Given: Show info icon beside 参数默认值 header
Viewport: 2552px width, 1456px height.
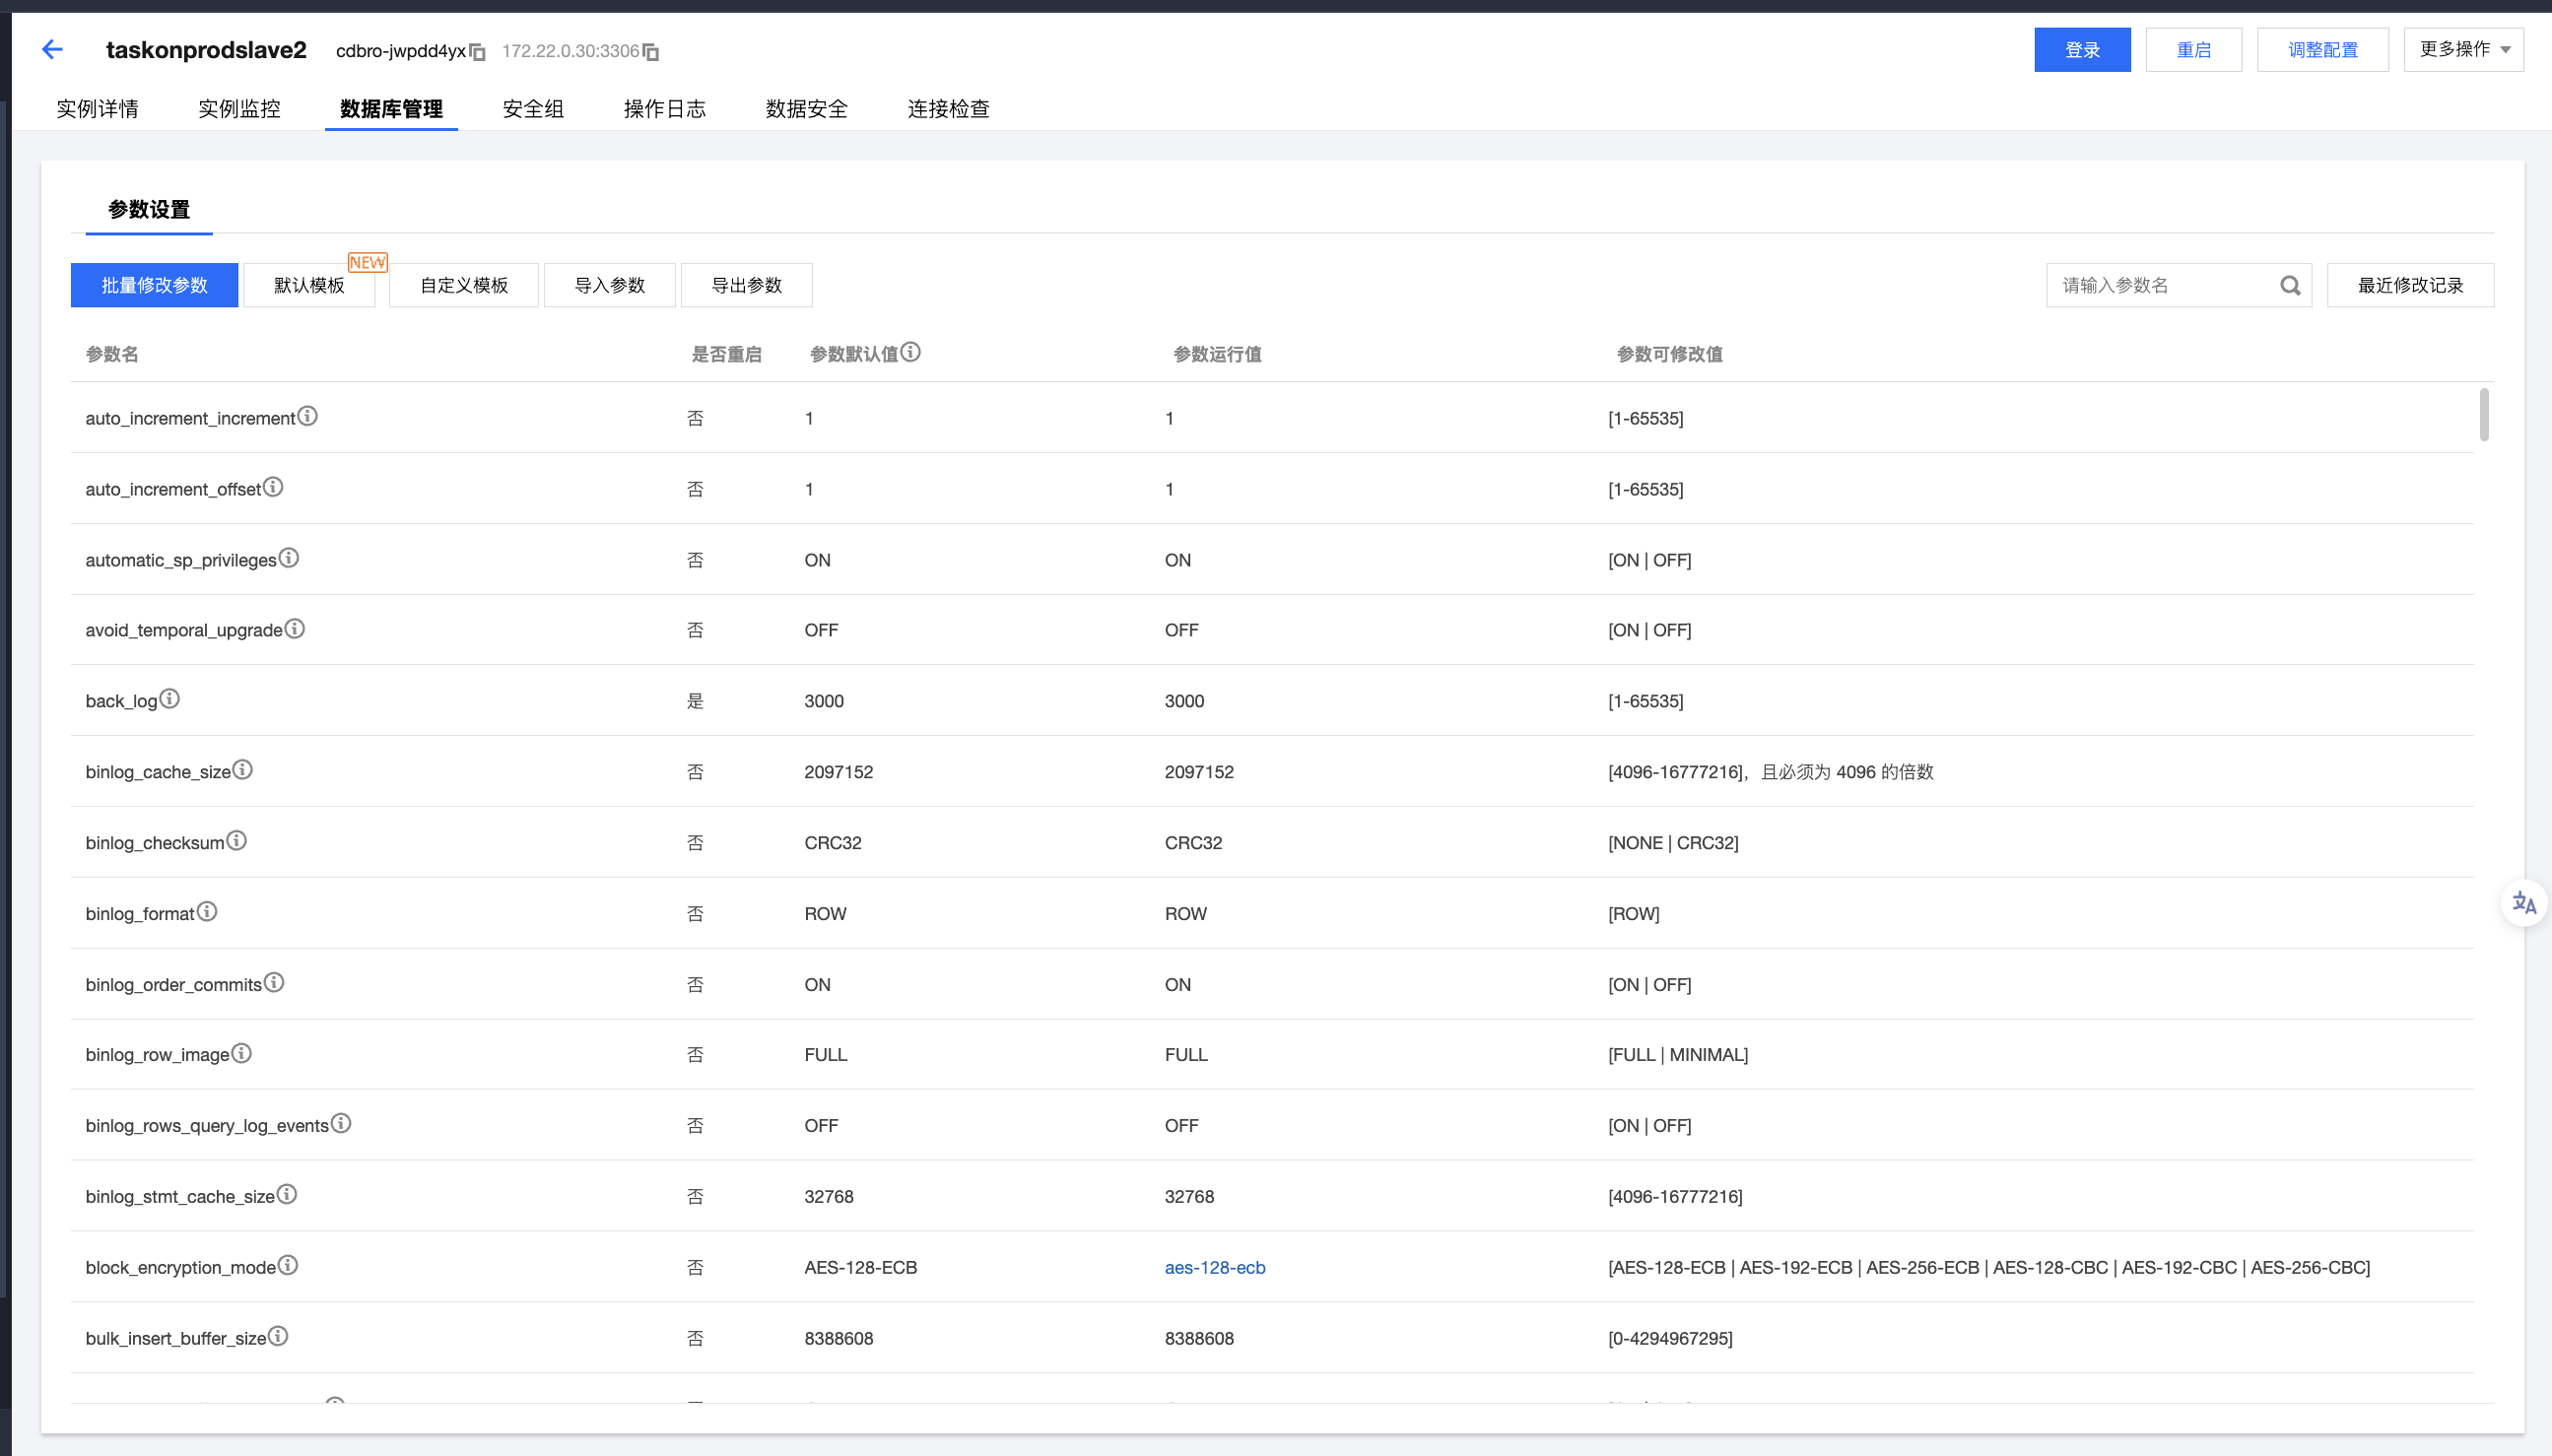Looking at the screenshot, I should pyautogui.click(x=910, y=352).
